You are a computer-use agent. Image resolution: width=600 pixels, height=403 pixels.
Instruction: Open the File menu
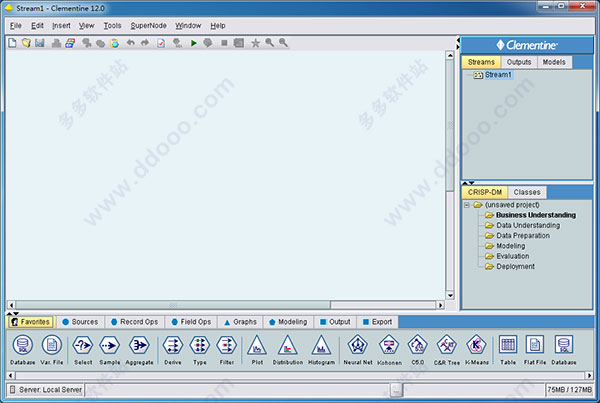[x=16, y=26]
